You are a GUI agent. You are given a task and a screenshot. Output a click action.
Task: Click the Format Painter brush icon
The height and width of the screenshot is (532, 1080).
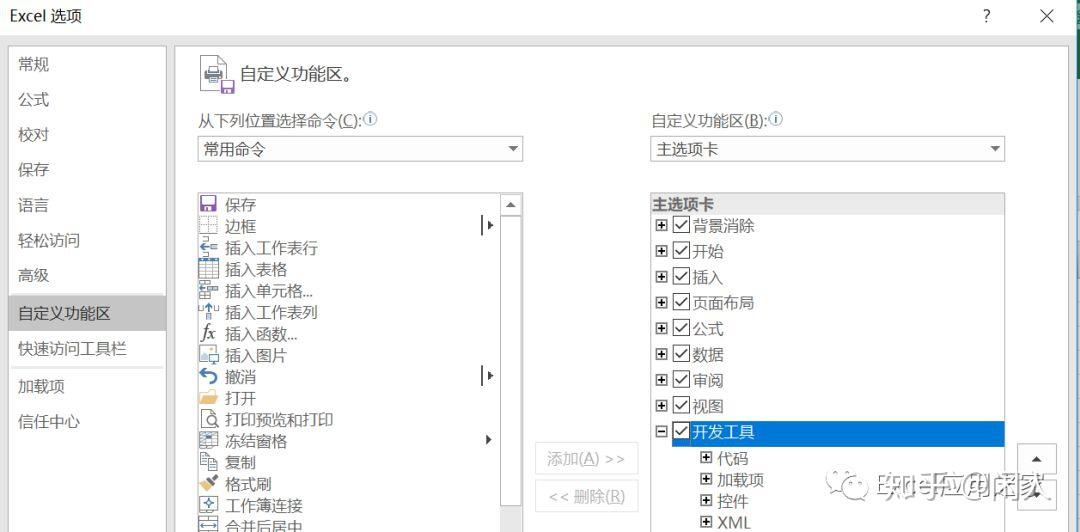pyautogui.click(x=208, y=484)
